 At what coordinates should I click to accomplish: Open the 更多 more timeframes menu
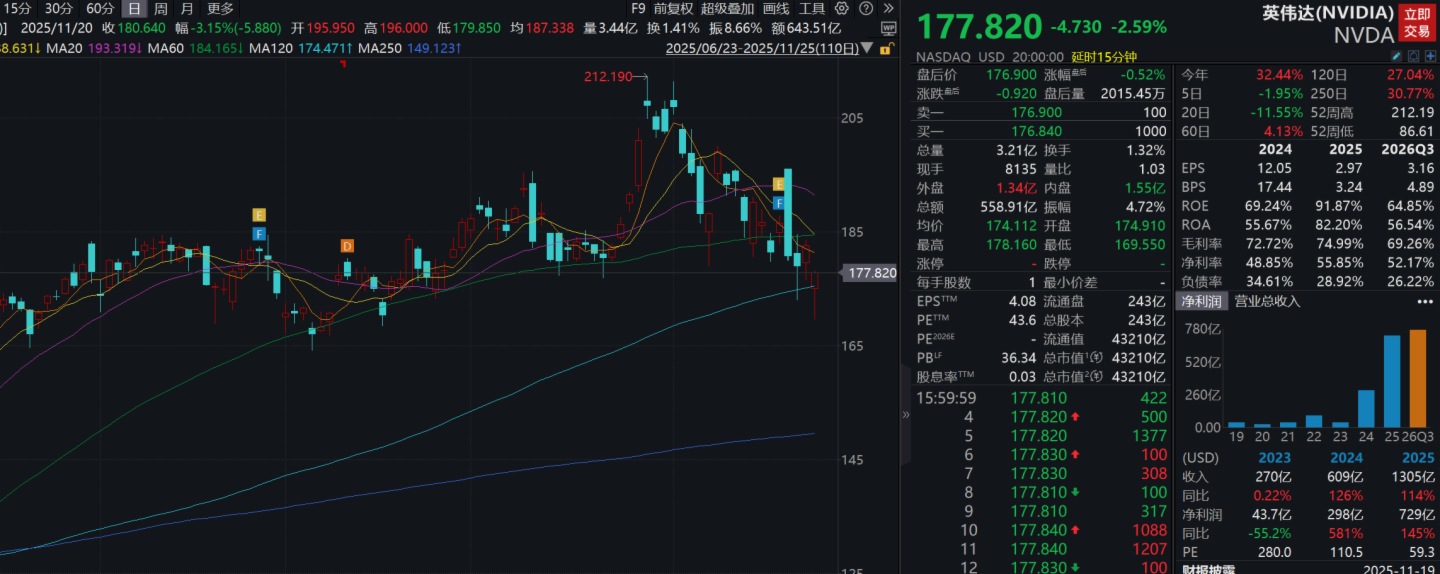[x=220, y=8]
